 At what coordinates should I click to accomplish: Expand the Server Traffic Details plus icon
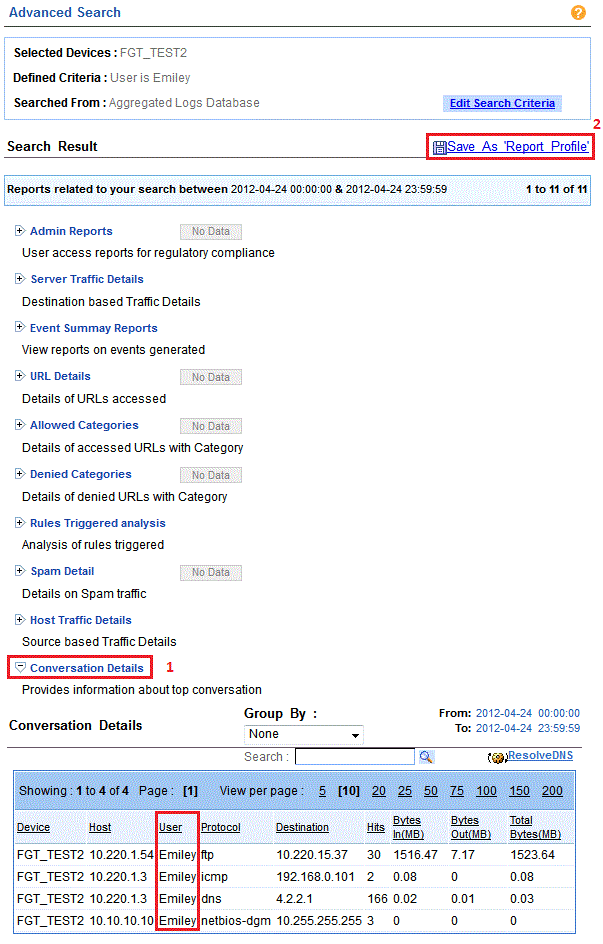pos(20,279)
